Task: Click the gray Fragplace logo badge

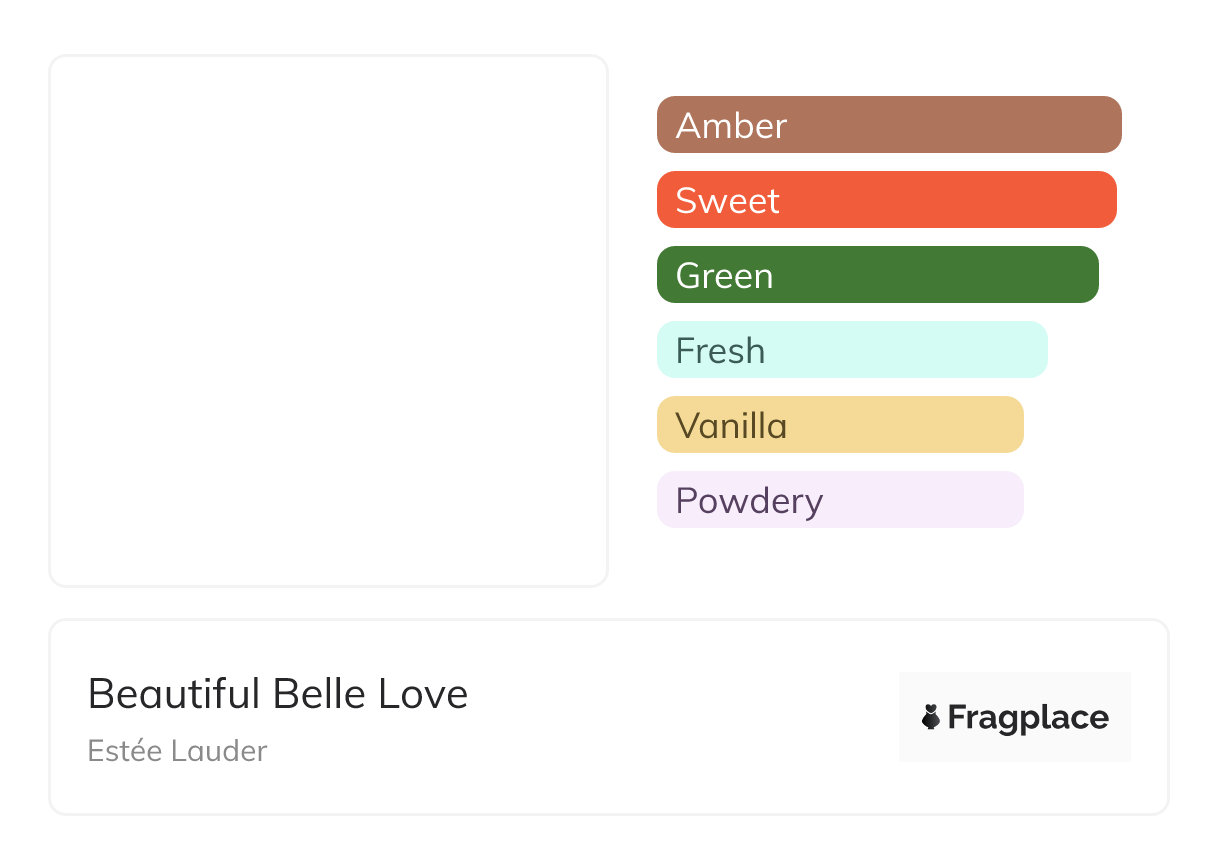Action: pos(1015,690)
